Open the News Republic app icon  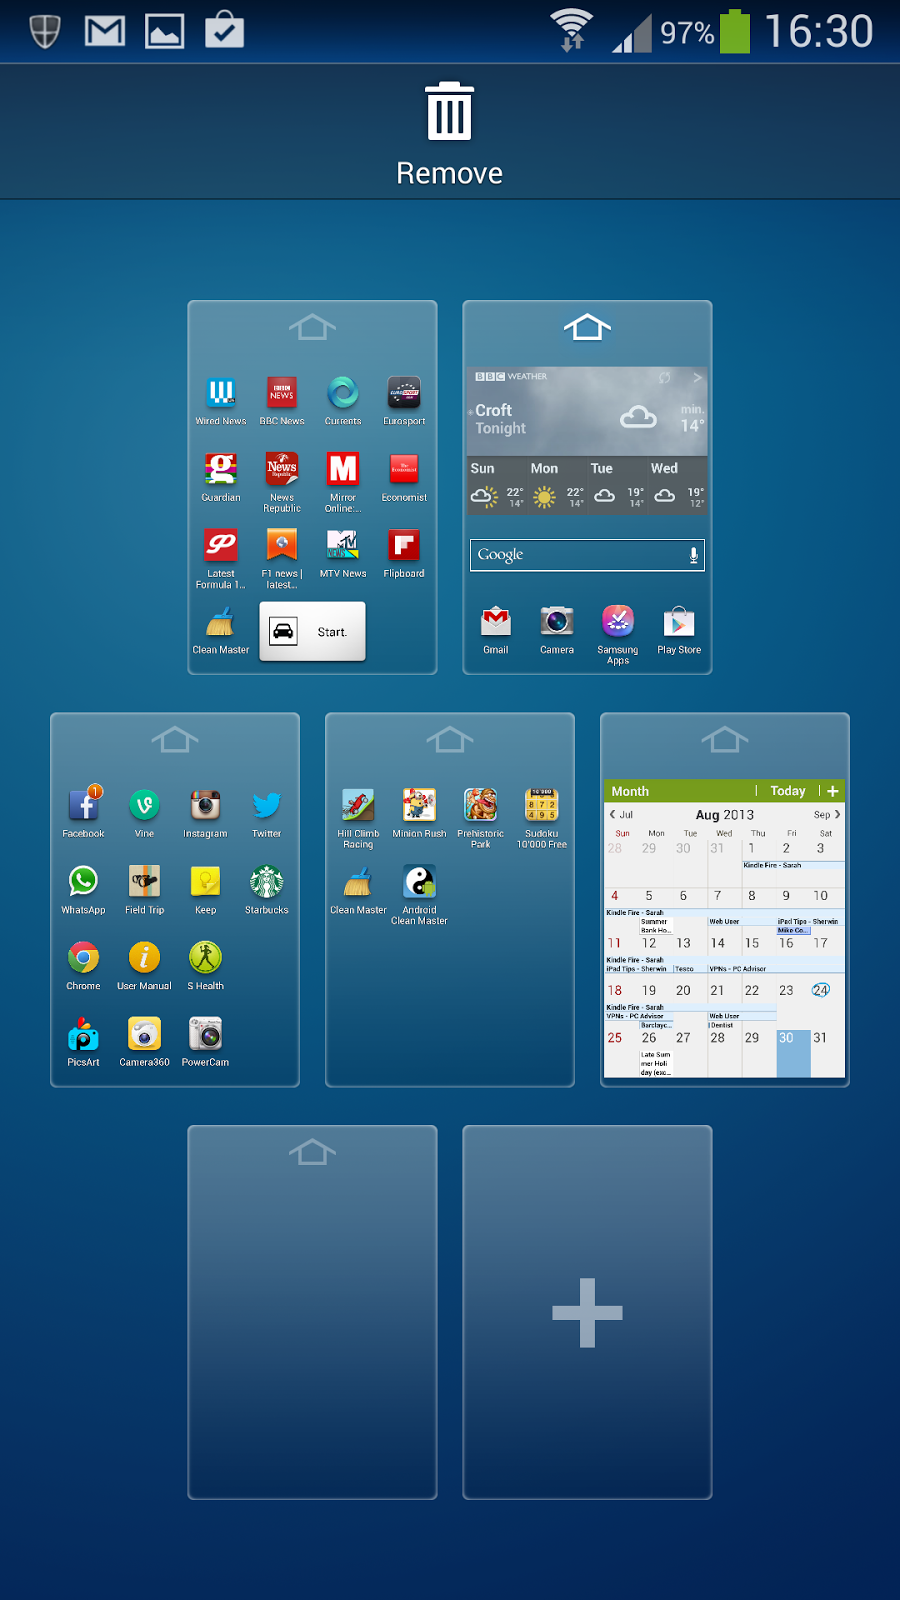pos(282,469)
